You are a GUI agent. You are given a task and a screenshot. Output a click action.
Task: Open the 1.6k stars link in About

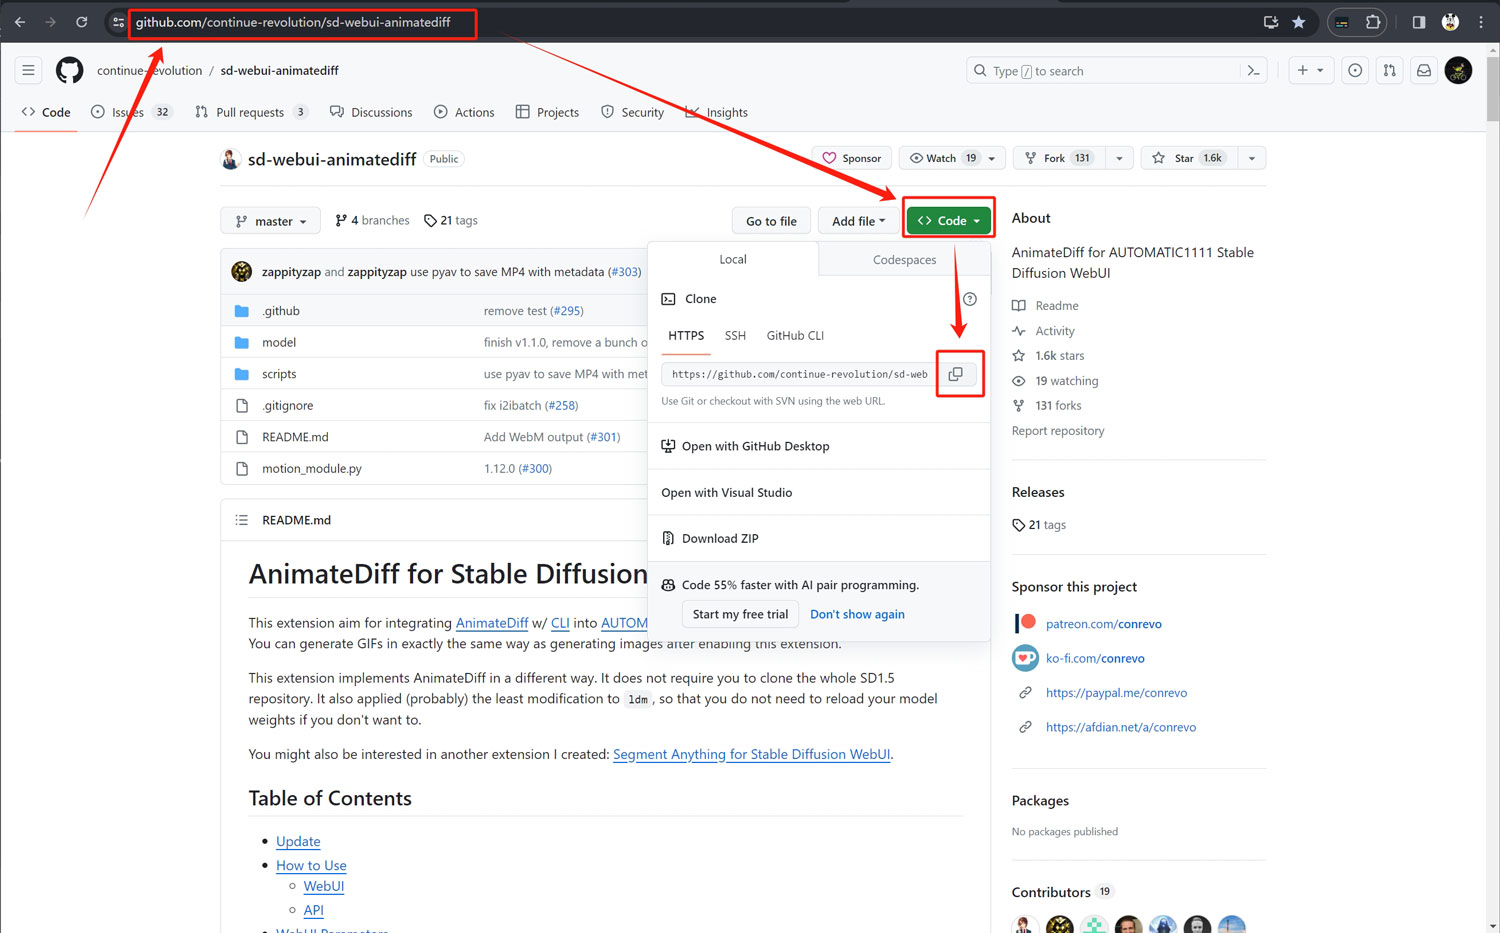1059,356
